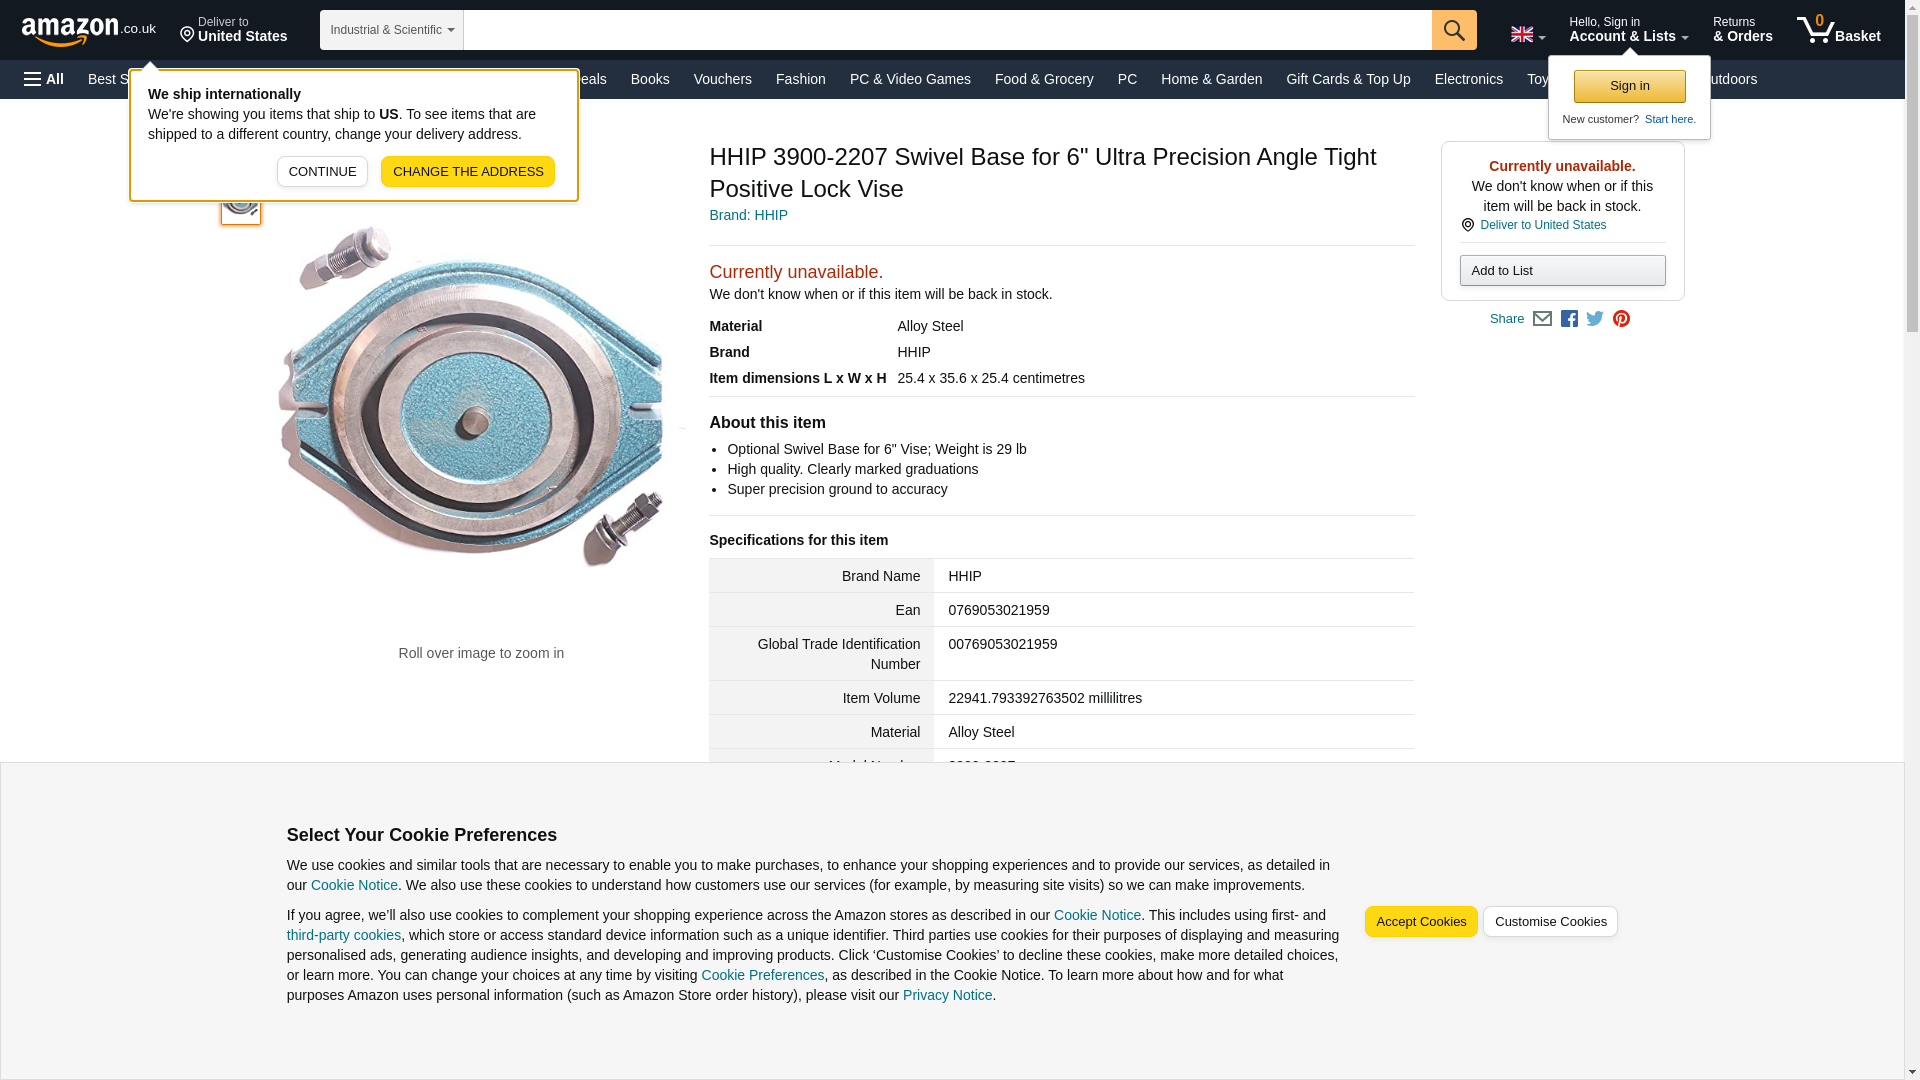Share product on Facebook
1920x1080 pixels.
tap(1569, 319)
